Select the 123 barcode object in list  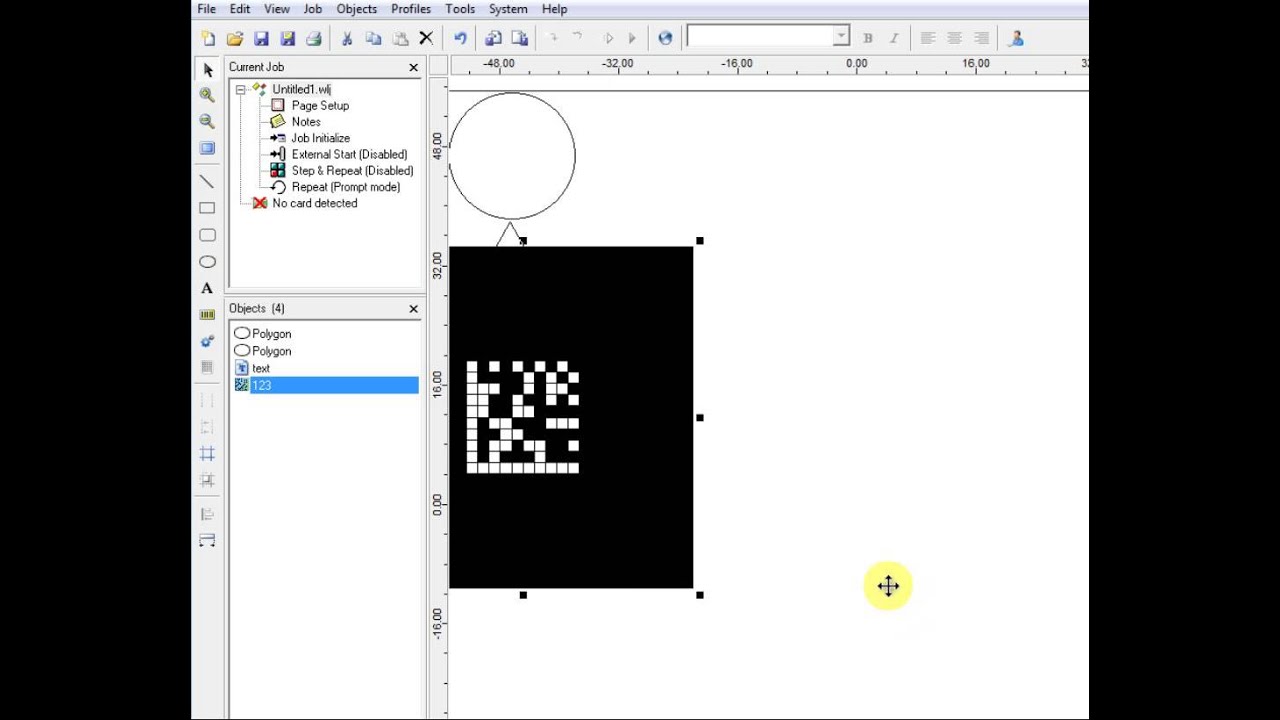click(326, 385)
